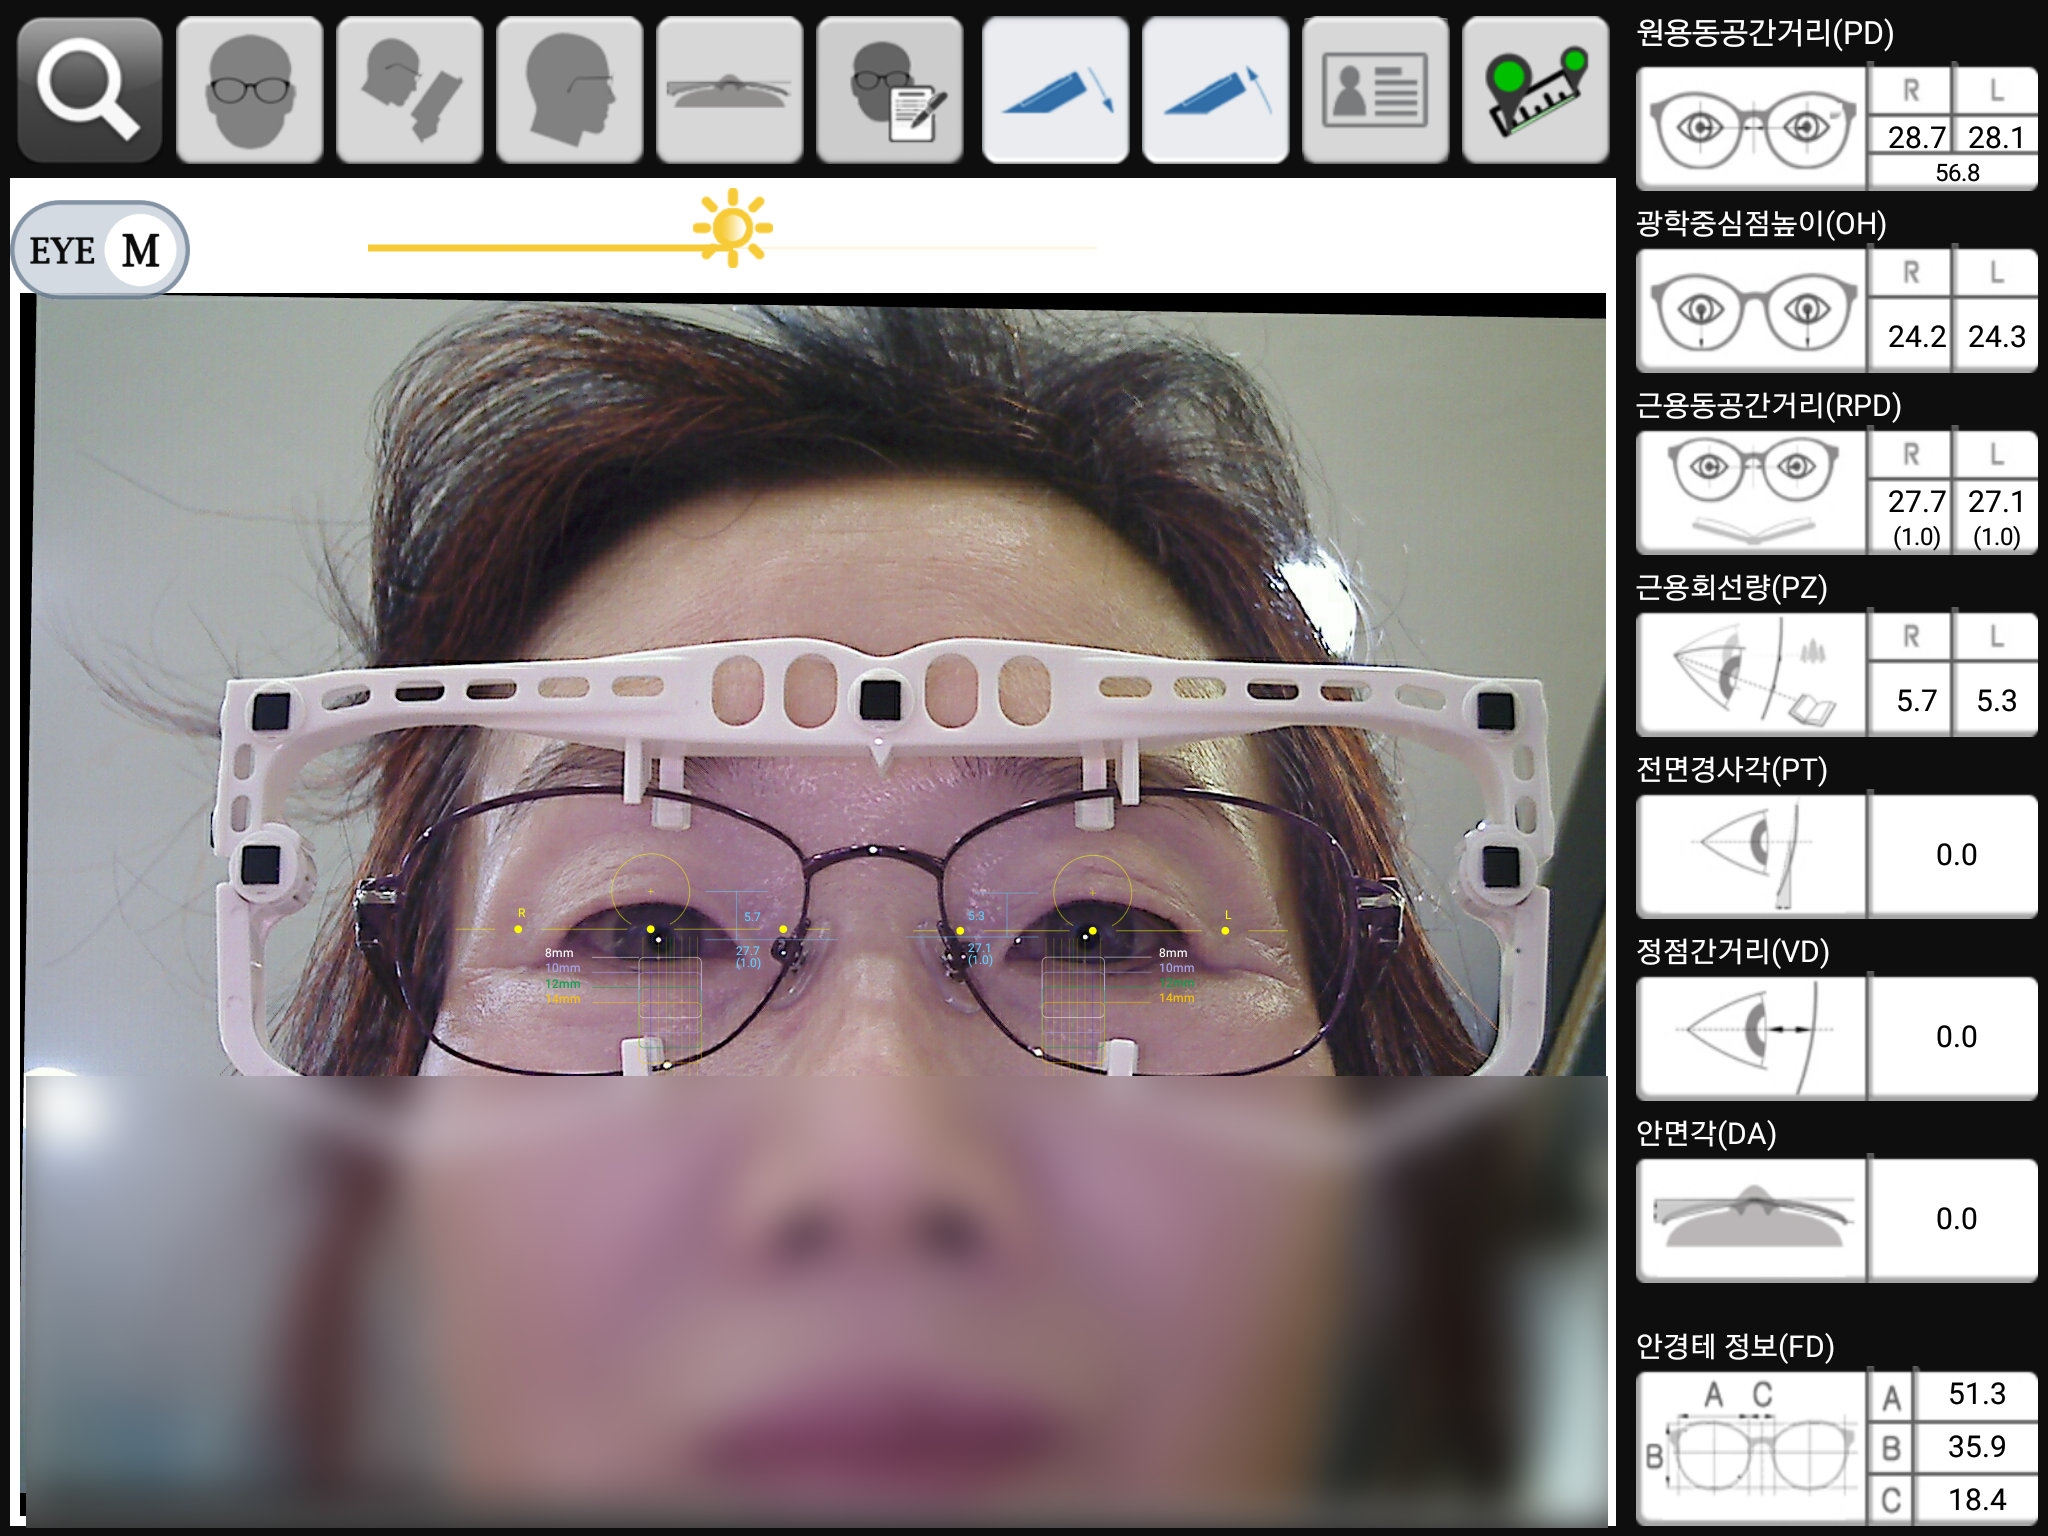This screenshot has height=1536, width=2048.
Task: Click the DA value field 0.0
Action: pyautogui.click(x=1955, y=1219)
